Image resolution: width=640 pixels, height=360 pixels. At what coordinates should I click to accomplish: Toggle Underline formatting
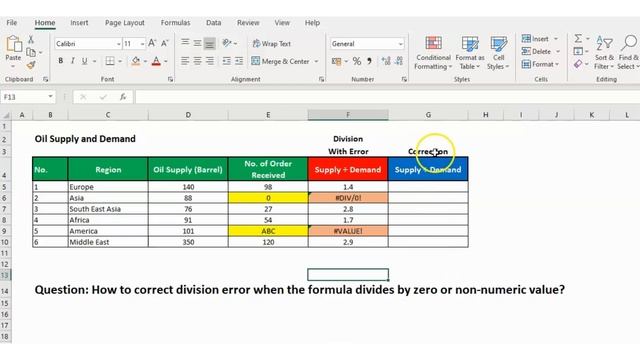[x=84, y=61]
